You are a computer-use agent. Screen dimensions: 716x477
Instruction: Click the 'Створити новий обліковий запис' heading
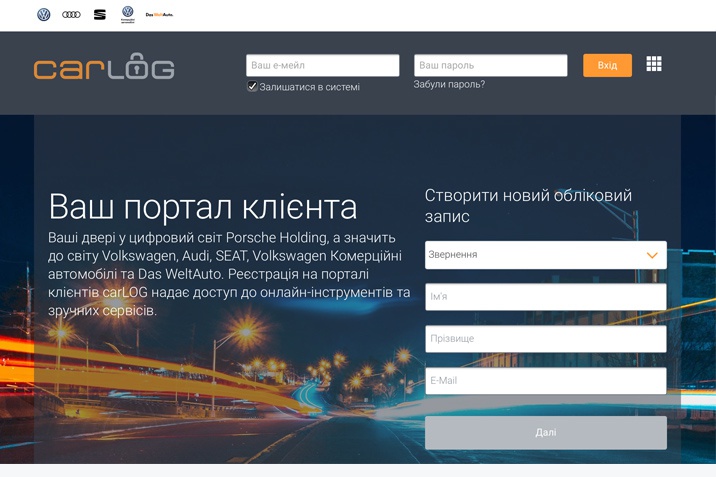[528, 206]
